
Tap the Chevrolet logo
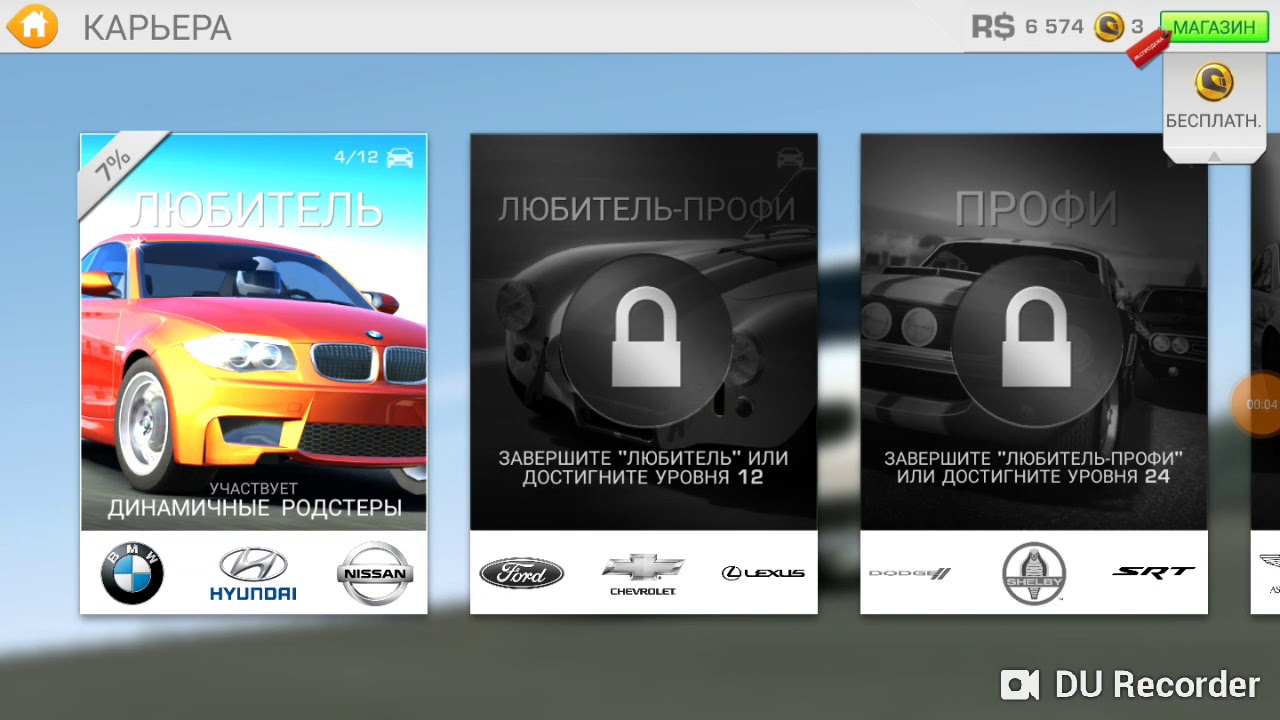(x=643, y=575)
